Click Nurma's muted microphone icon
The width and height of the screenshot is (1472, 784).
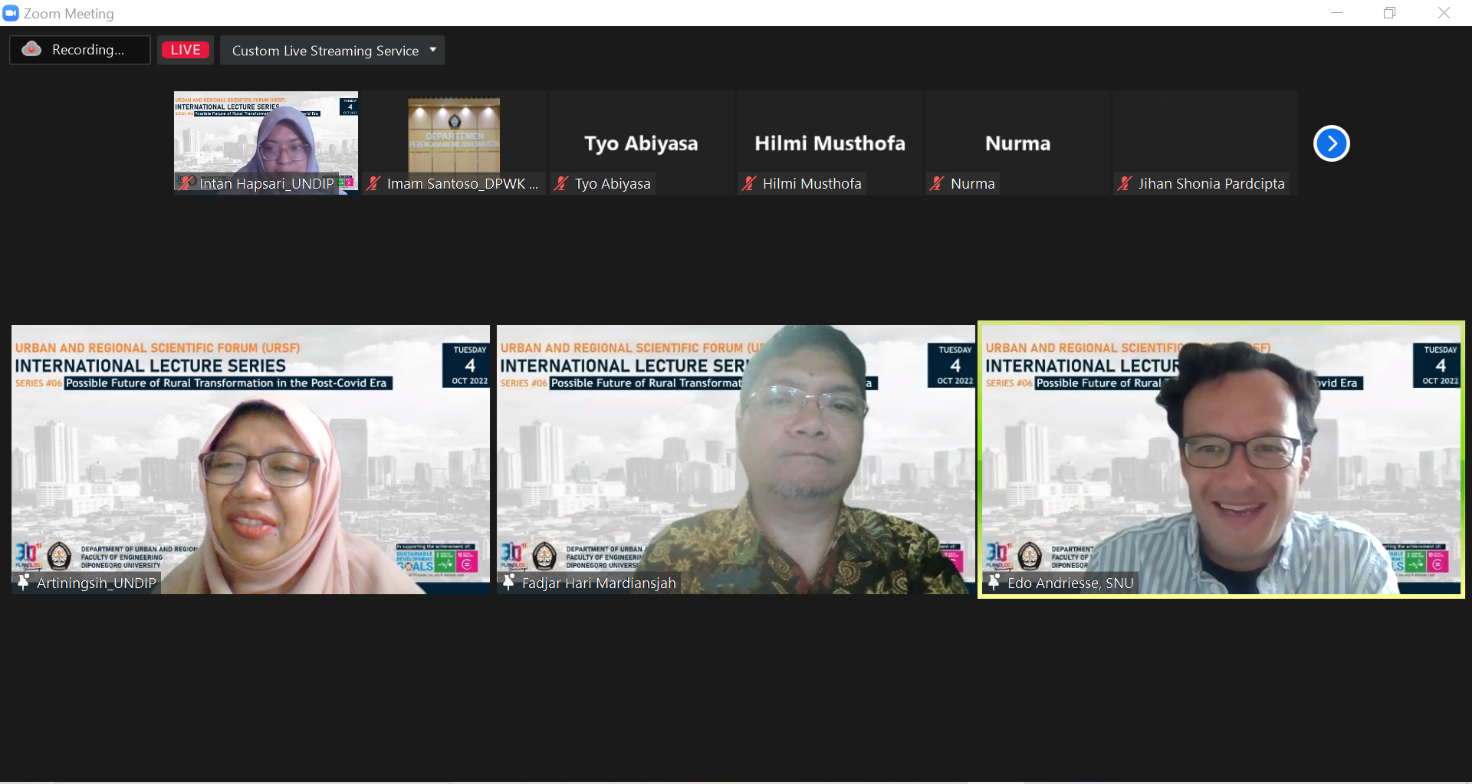937,184
